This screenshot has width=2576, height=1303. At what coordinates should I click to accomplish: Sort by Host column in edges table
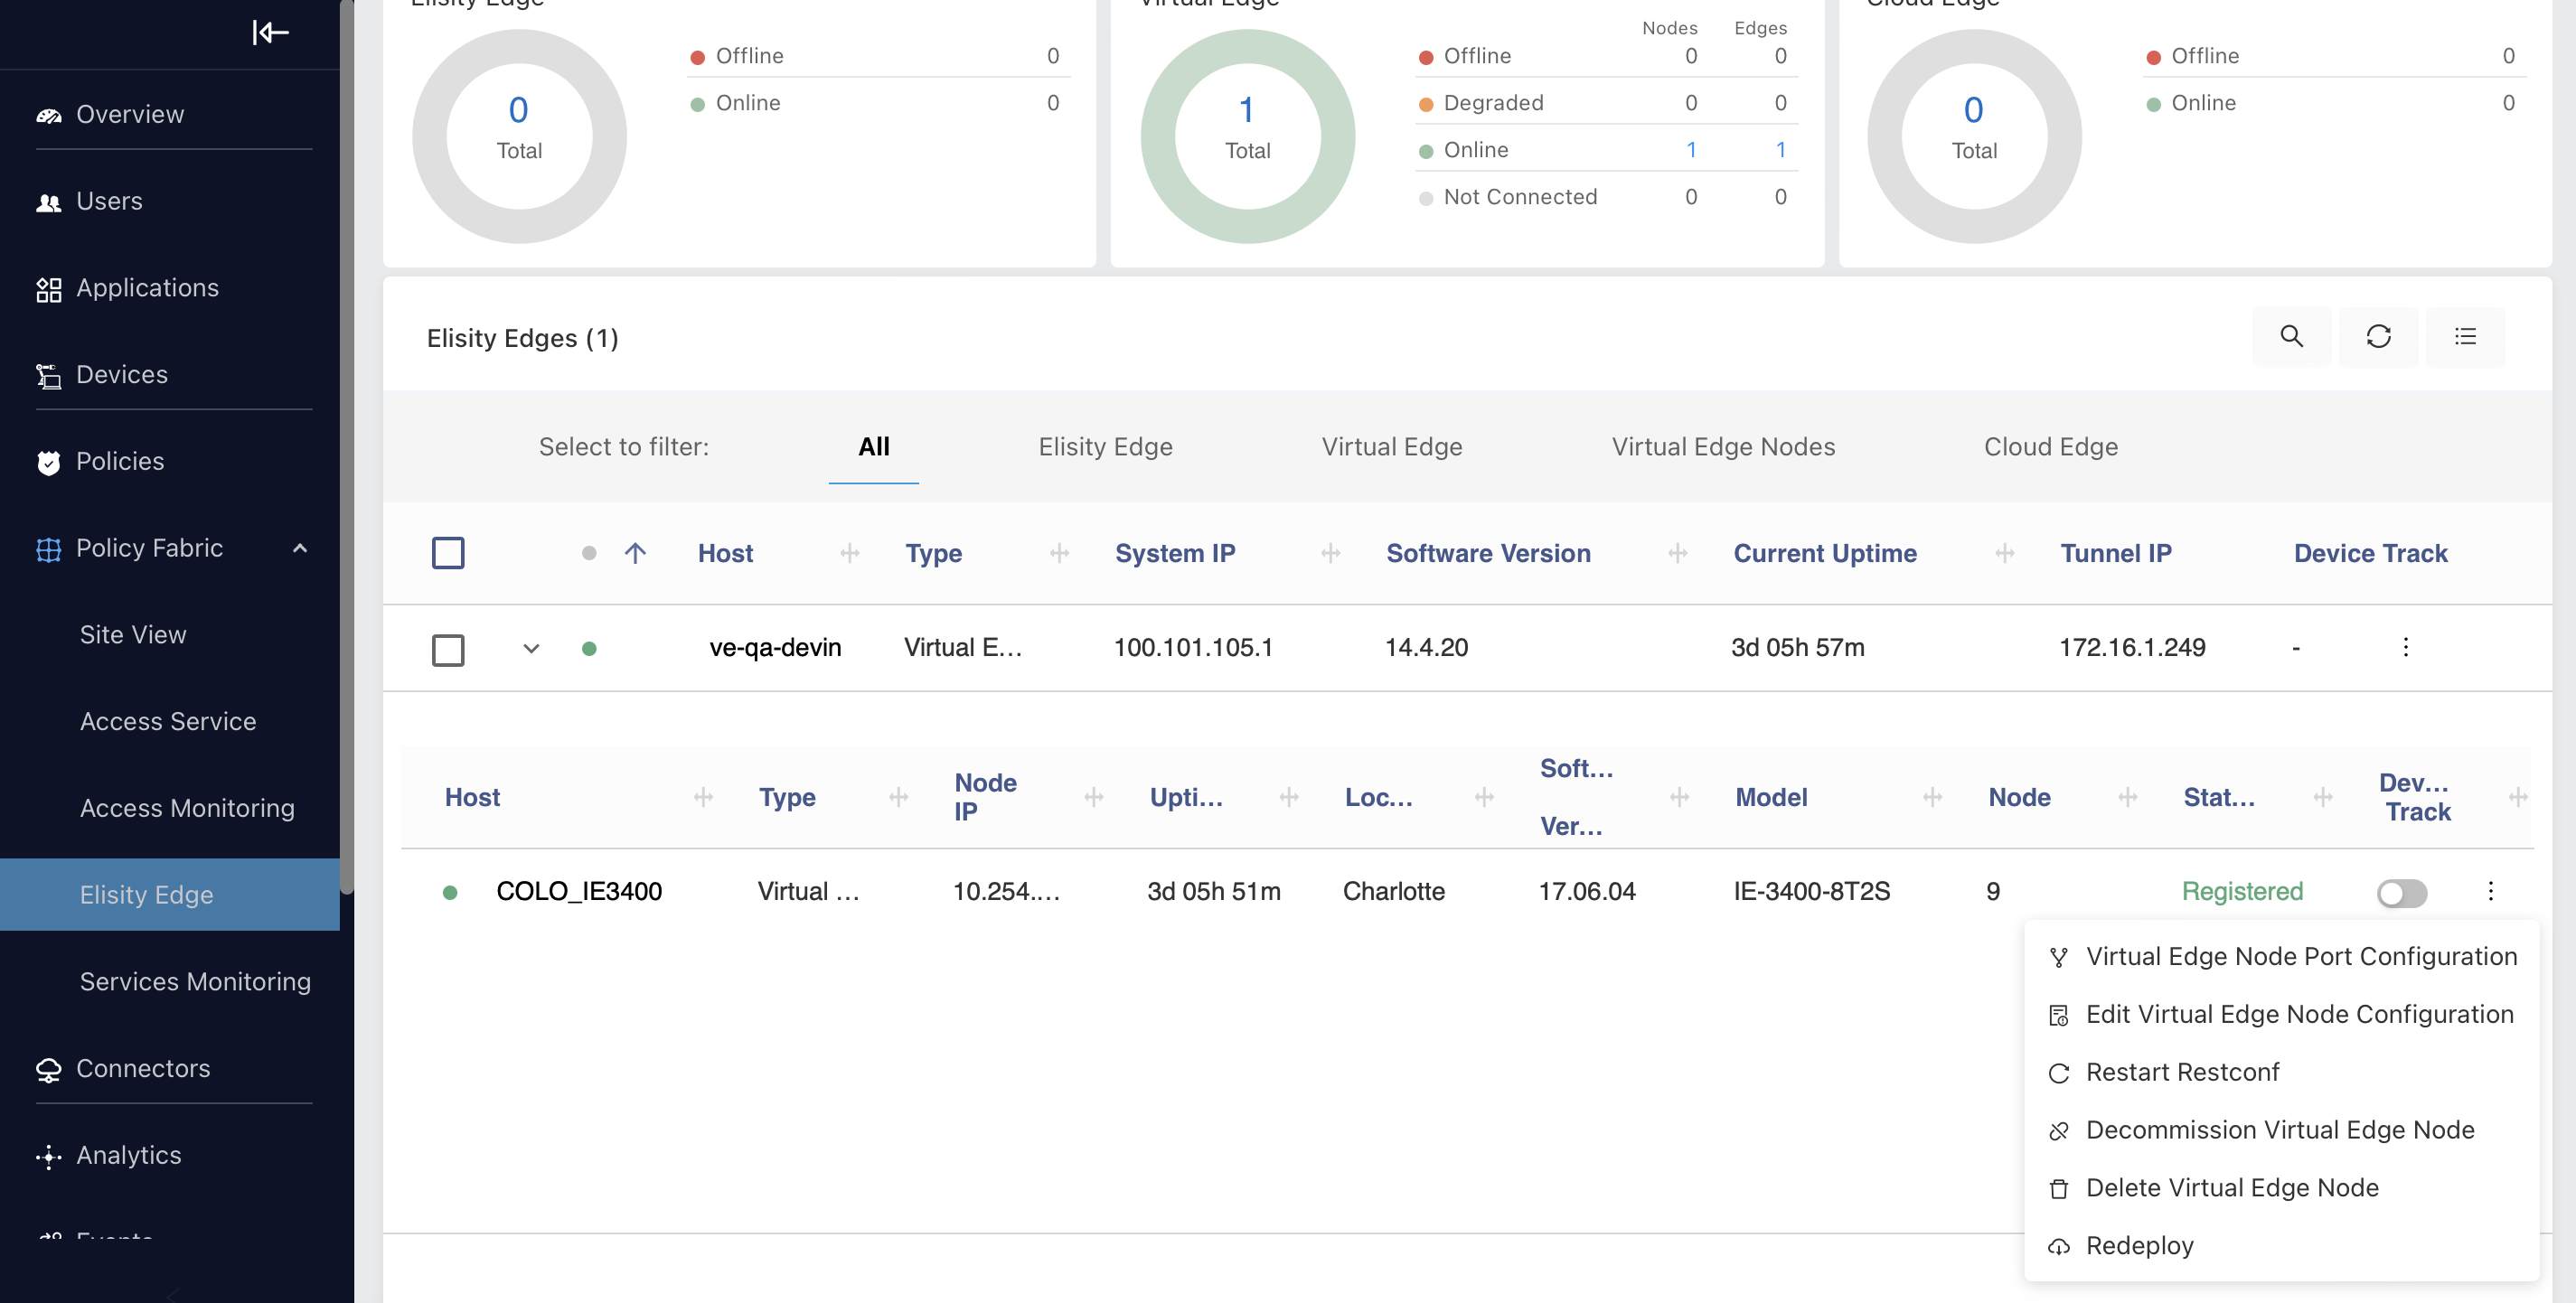(x=725, y=553)
